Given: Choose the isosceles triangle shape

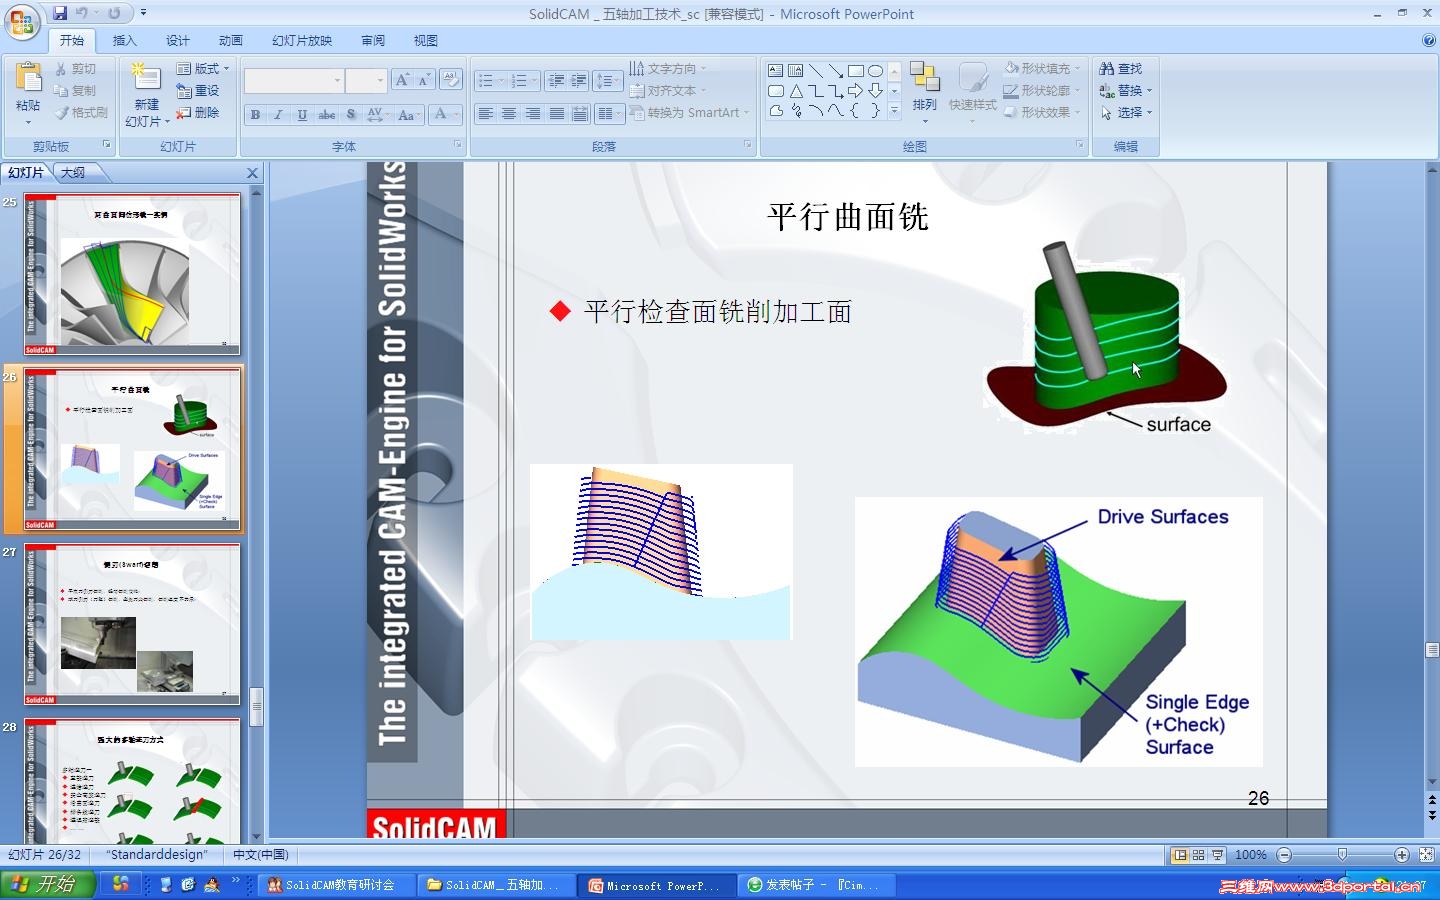Looking at the screenshot, I should pos(796,91).
